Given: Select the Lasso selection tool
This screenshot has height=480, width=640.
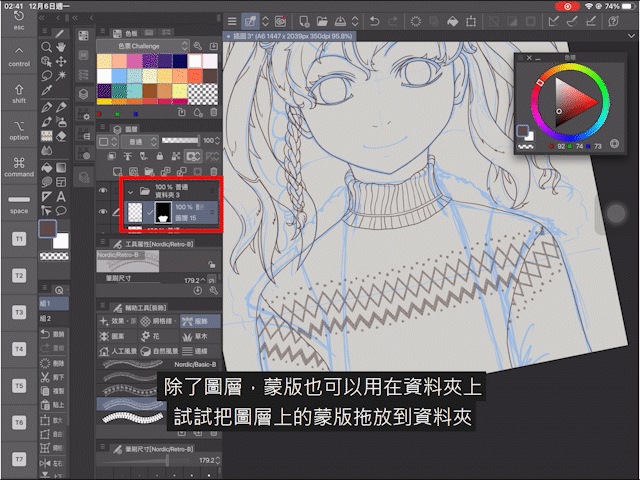Looking at the screenshot, I should pos(47,76).
